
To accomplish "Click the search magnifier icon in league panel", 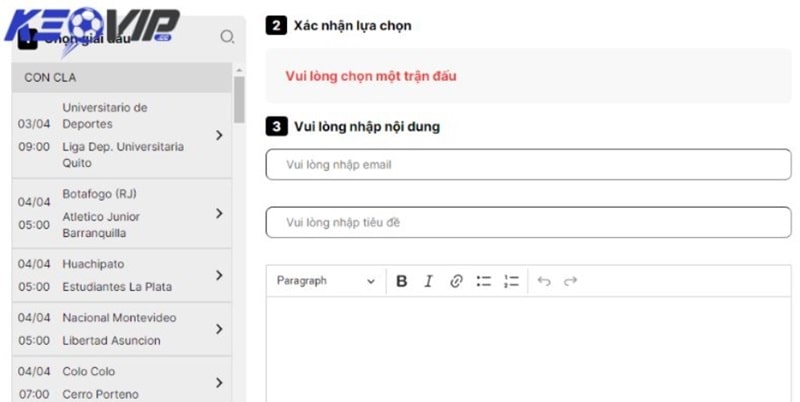I will pos(227,37).
